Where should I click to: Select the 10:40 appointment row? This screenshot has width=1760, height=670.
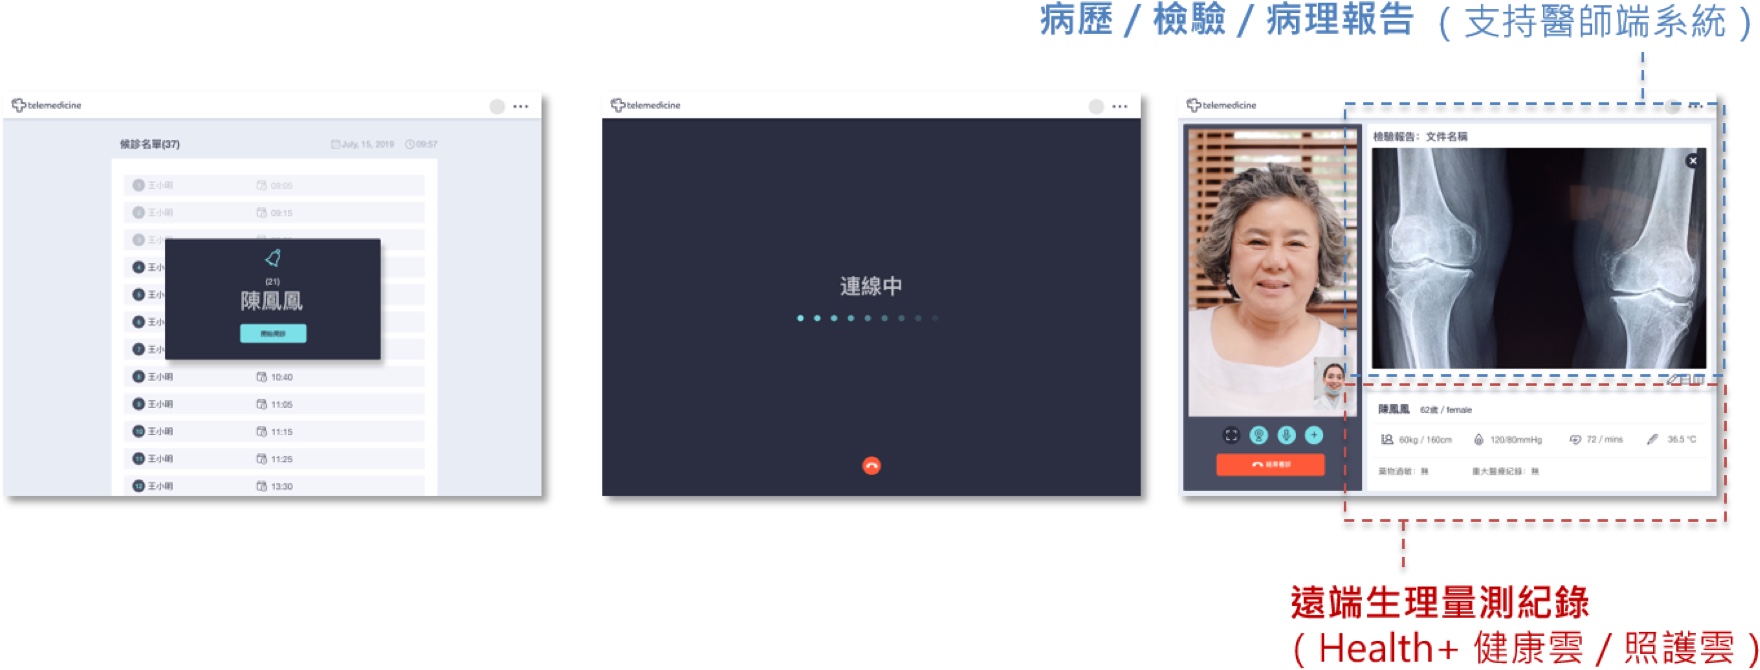tap(274, 377)
